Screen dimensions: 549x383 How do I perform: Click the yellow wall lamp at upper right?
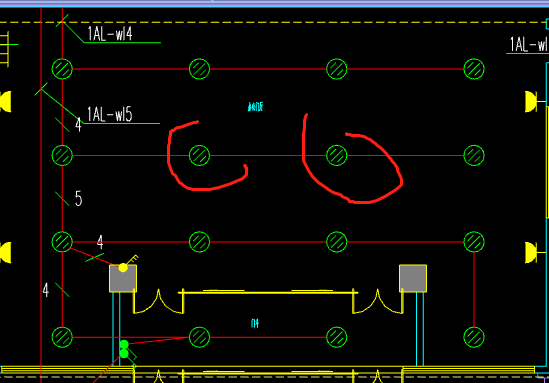(x=531, y=102)
